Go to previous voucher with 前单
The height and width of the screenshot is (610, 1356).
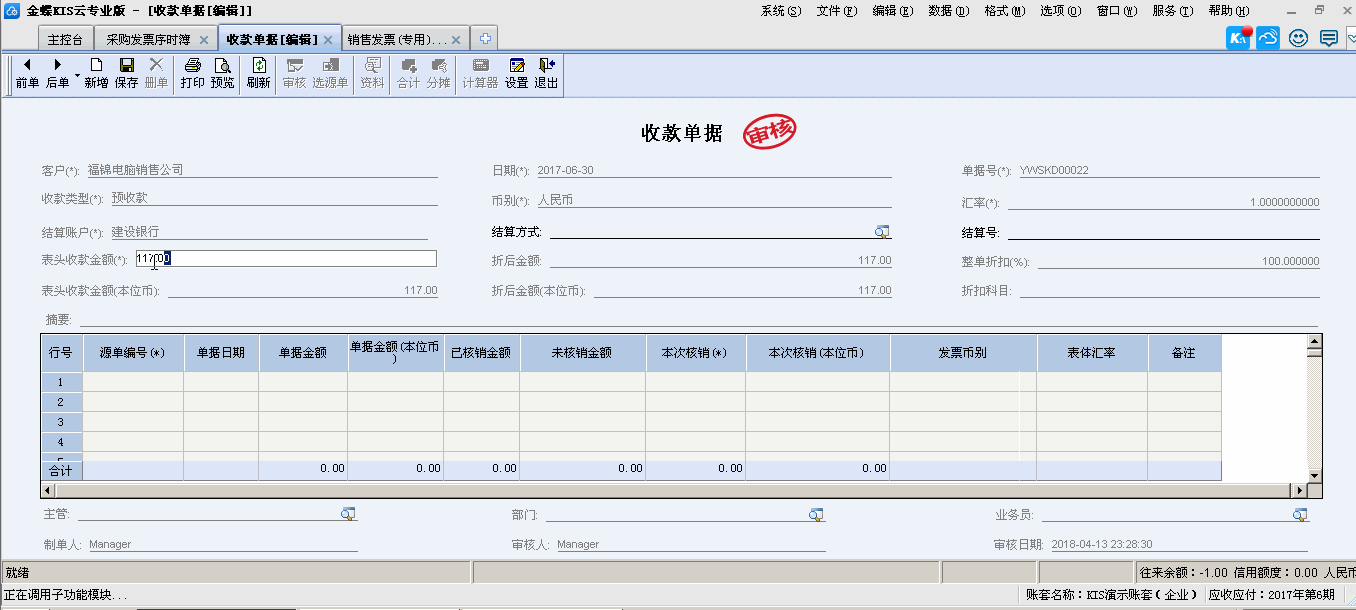tap(27, 73)
